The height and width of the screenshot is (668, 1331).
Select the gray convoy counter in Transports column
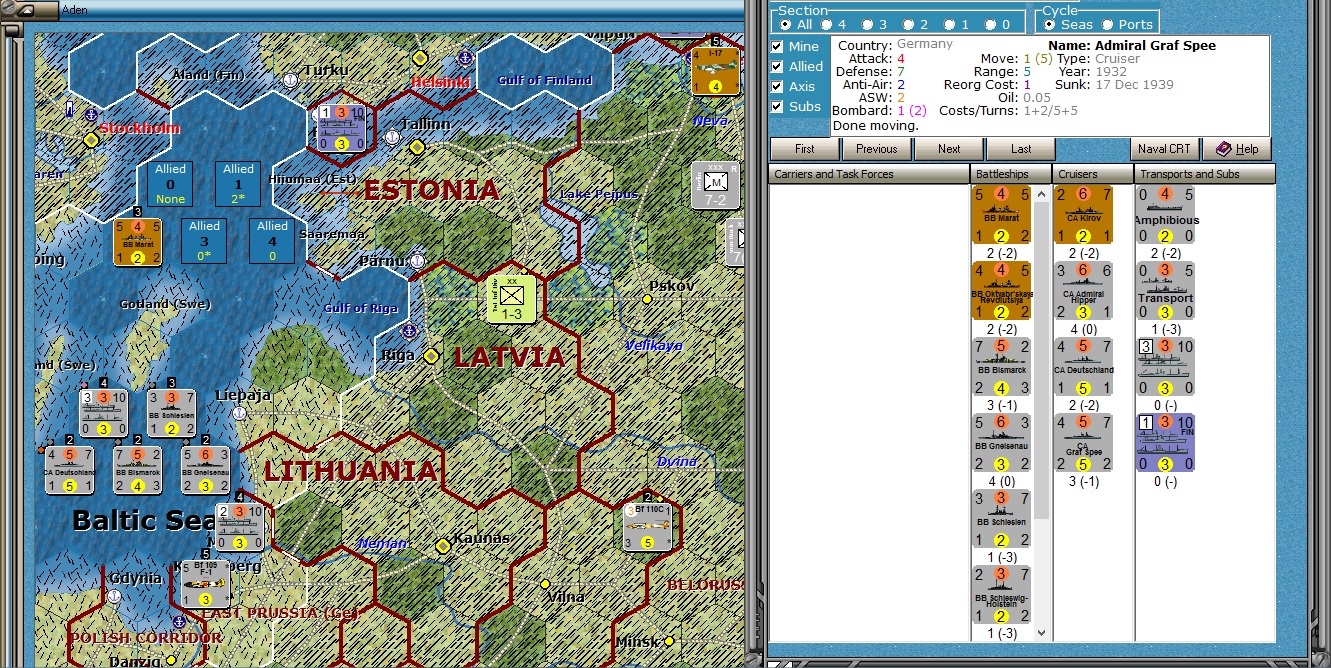[1166, 367]
